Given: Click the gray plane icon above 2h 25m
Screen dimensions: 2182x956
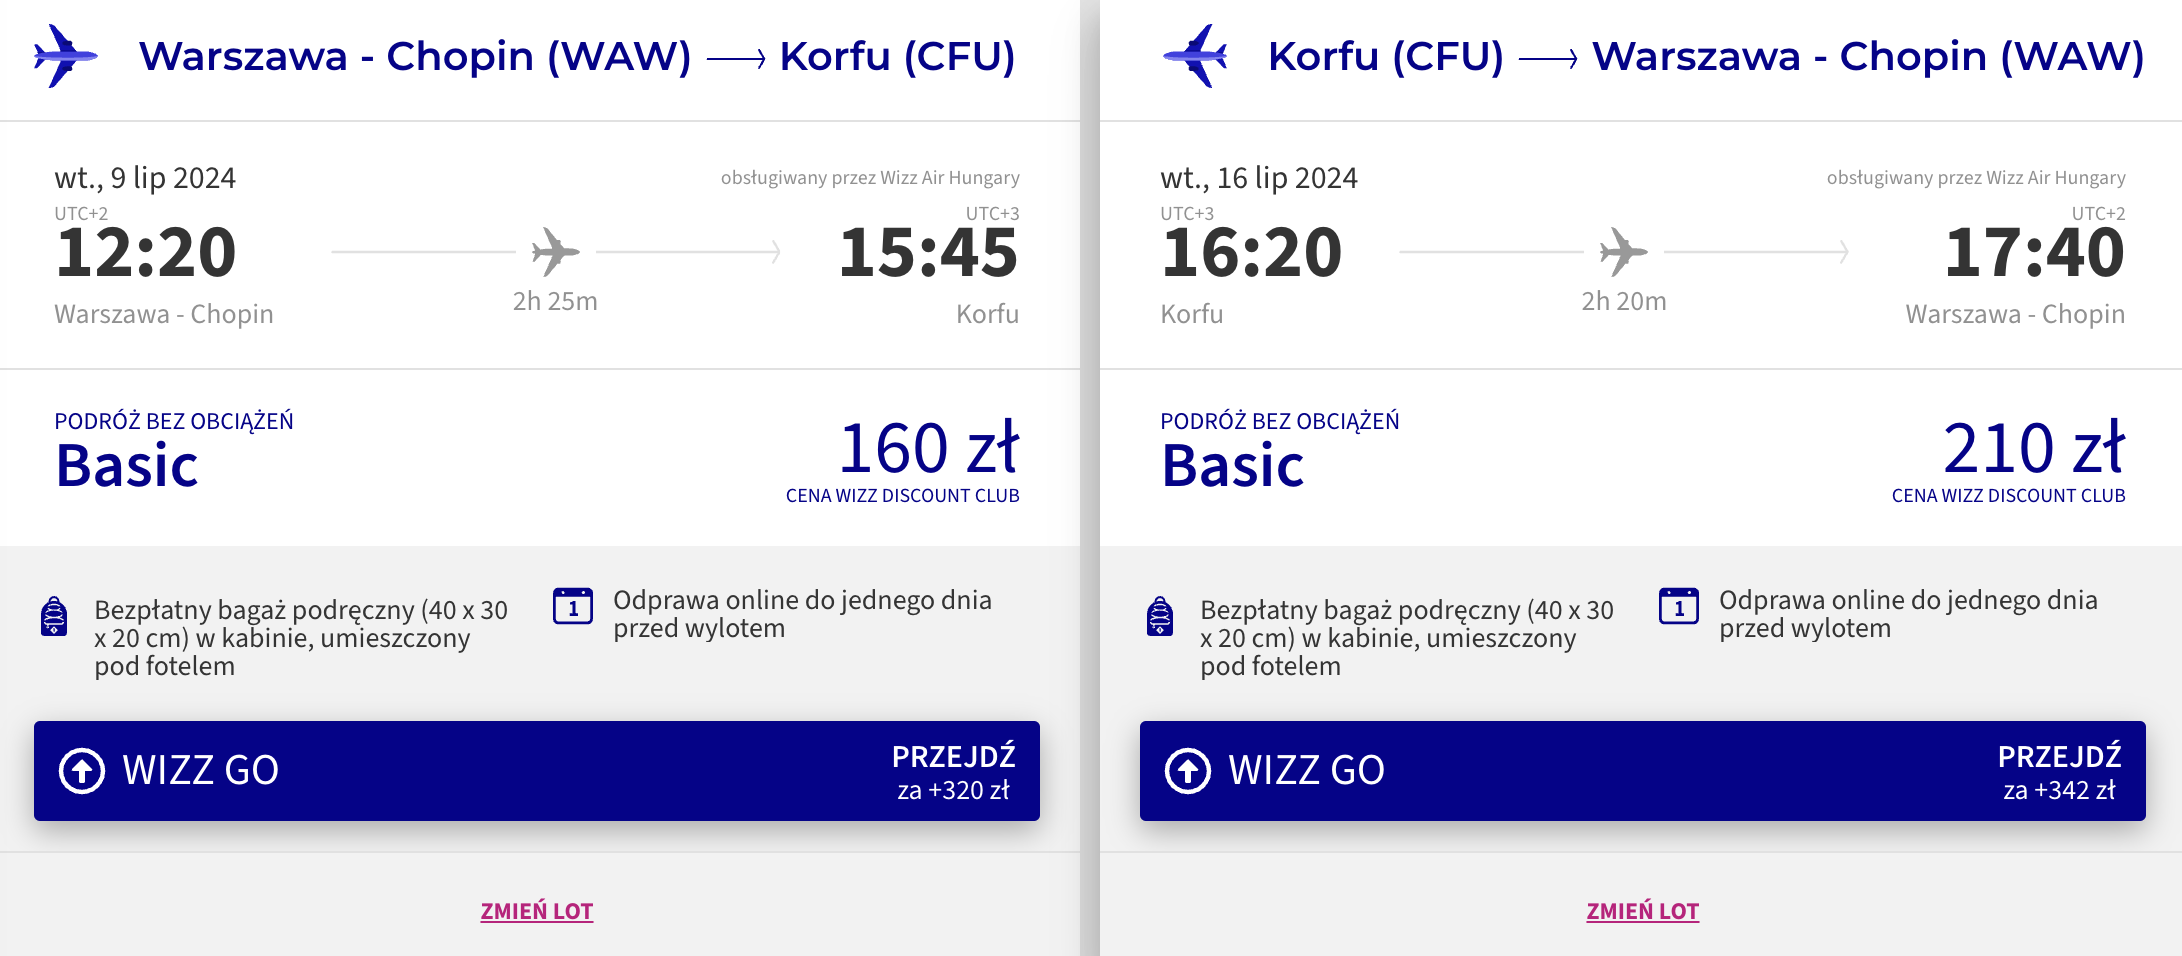Looking at the screenshot, I should 556,251.
